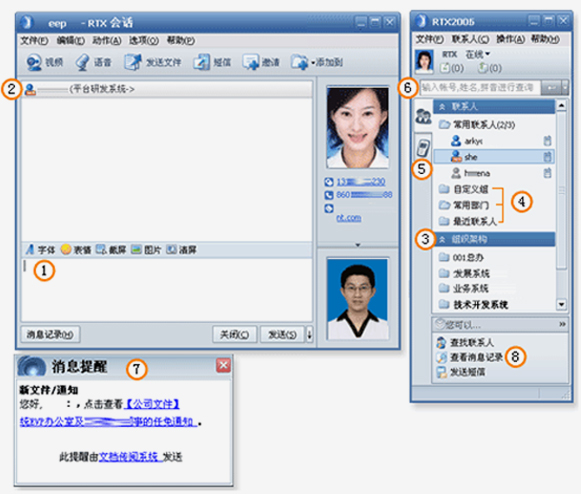The width and height of the screenshot is (581, 494).
Task: Click the contact icon in chat recipient bar
Action: pos(30,89)
